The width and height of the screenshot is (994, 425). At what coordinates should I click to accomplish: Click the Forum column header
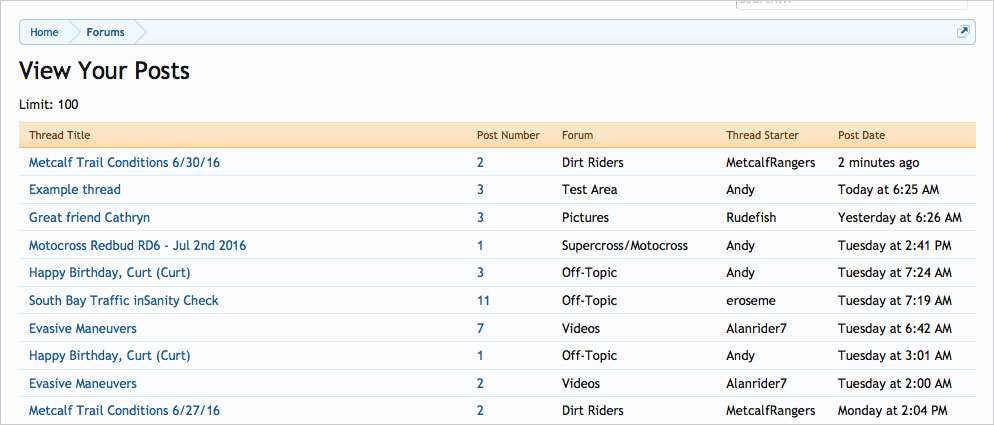pyautogui.click(x=577, y=135)
